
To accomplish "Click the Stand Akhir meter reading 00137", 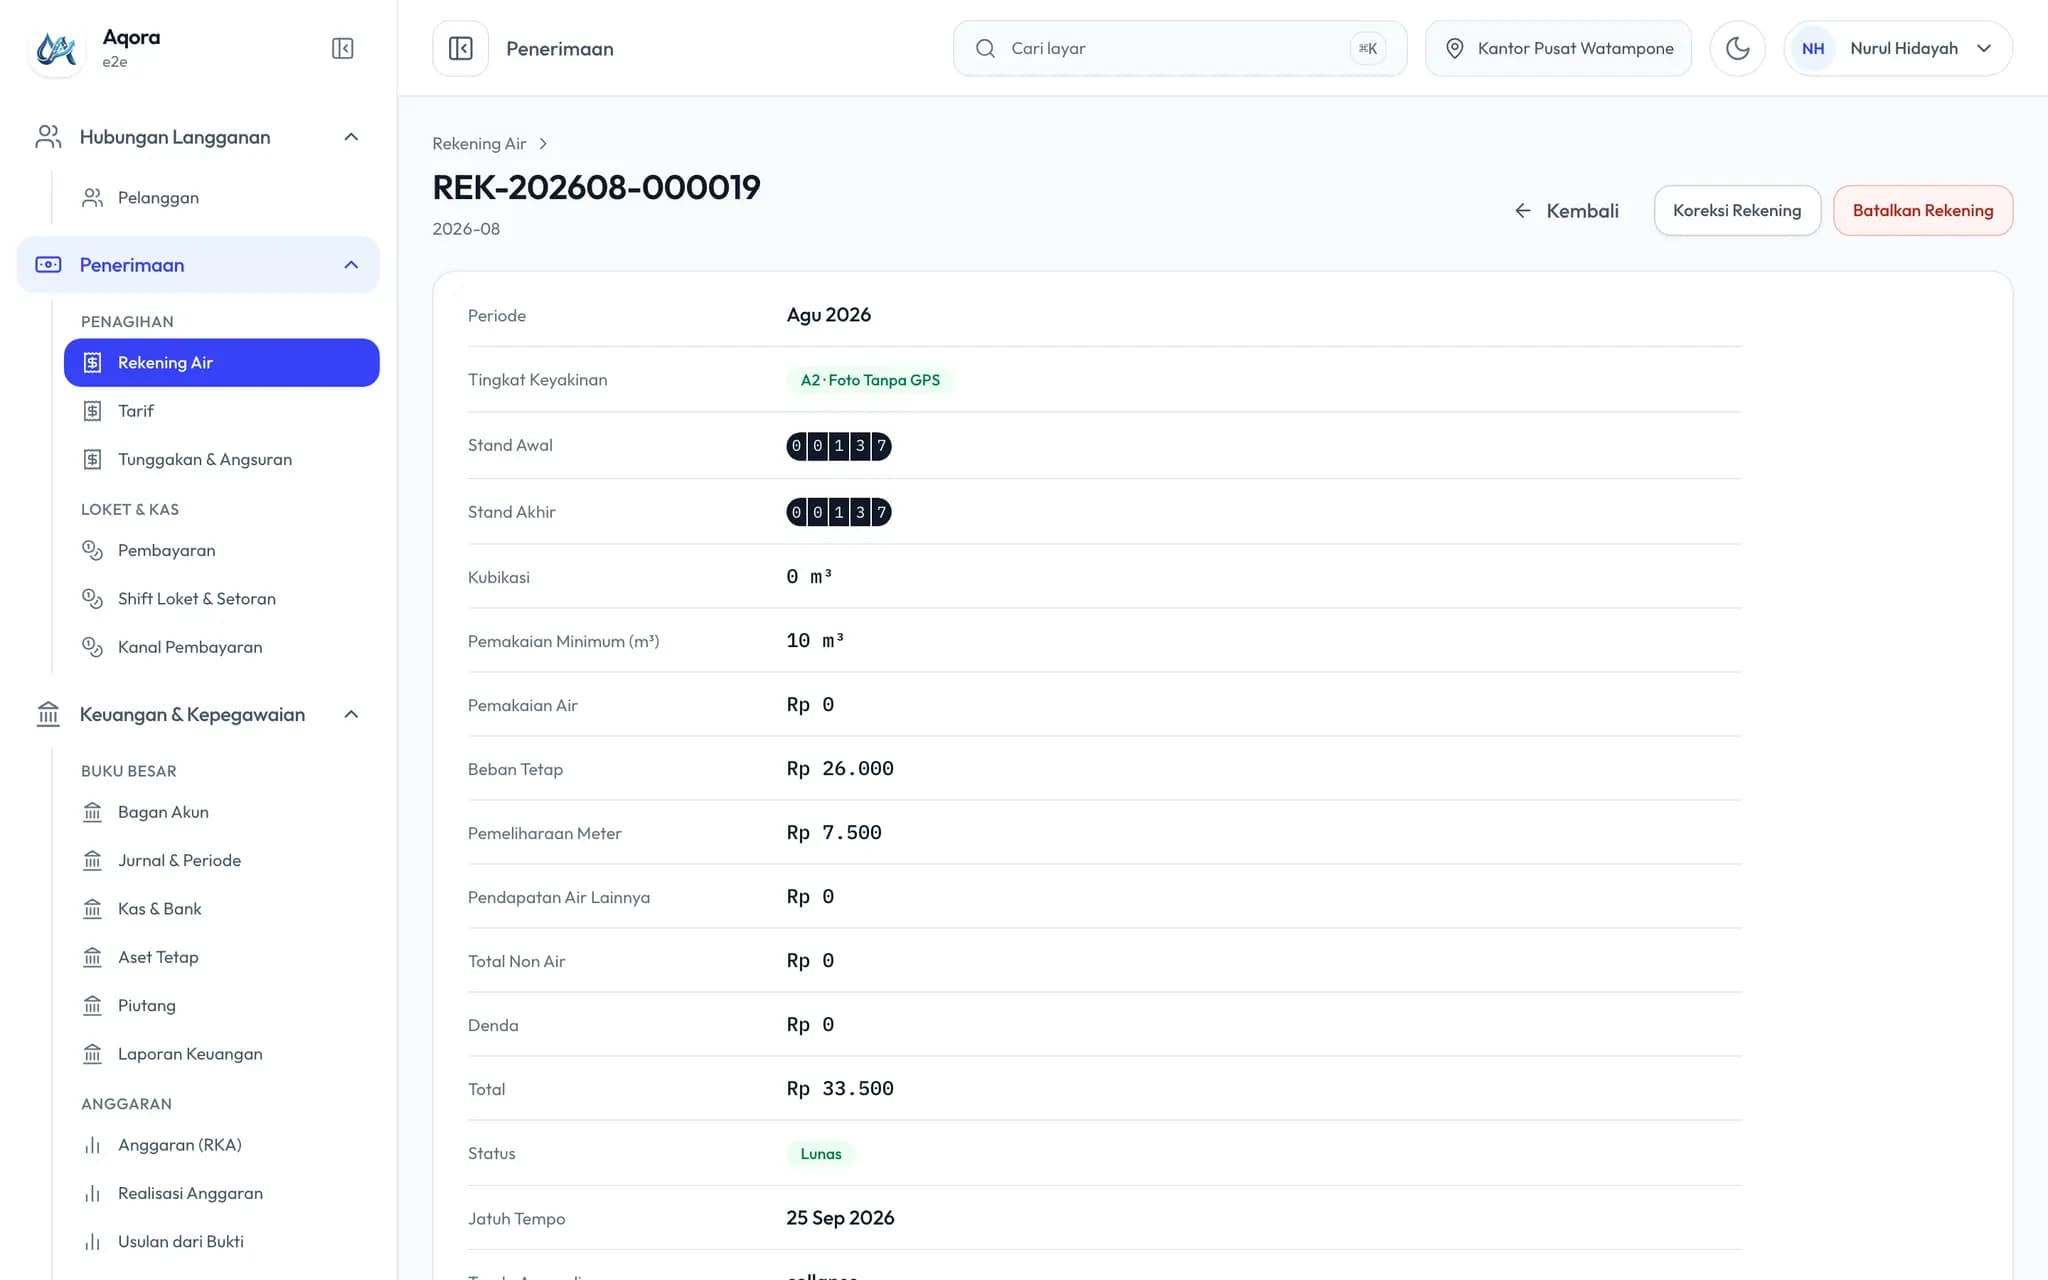I will (838, 512).
